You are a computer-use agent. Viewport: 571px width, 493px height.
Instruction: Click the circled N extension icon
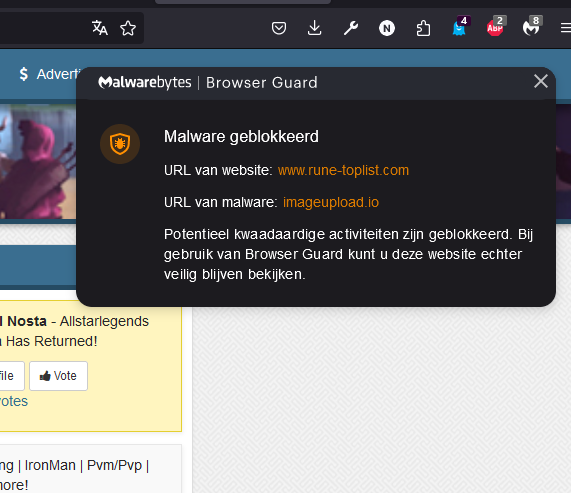click(387, 28)
